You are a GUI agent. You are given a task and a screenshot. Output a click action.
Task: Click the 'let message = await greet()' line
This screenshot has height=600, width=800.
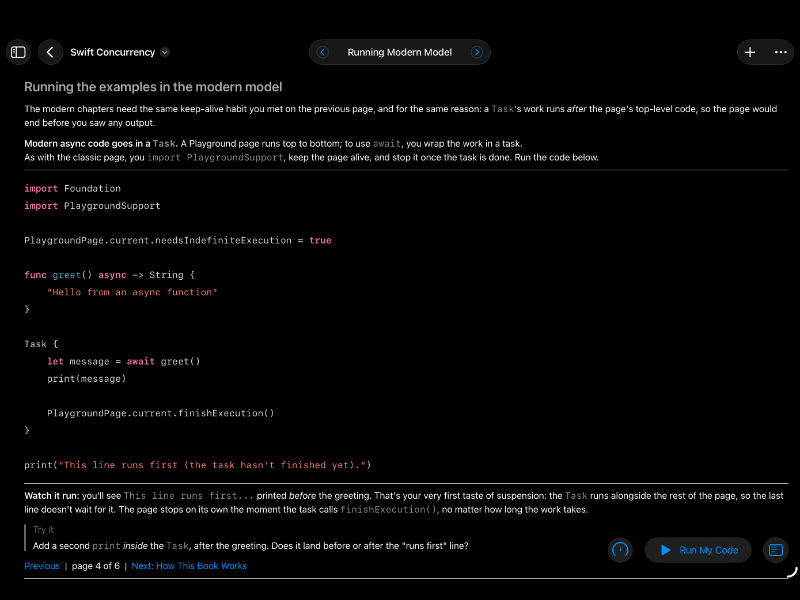click(x=123, y=361)
